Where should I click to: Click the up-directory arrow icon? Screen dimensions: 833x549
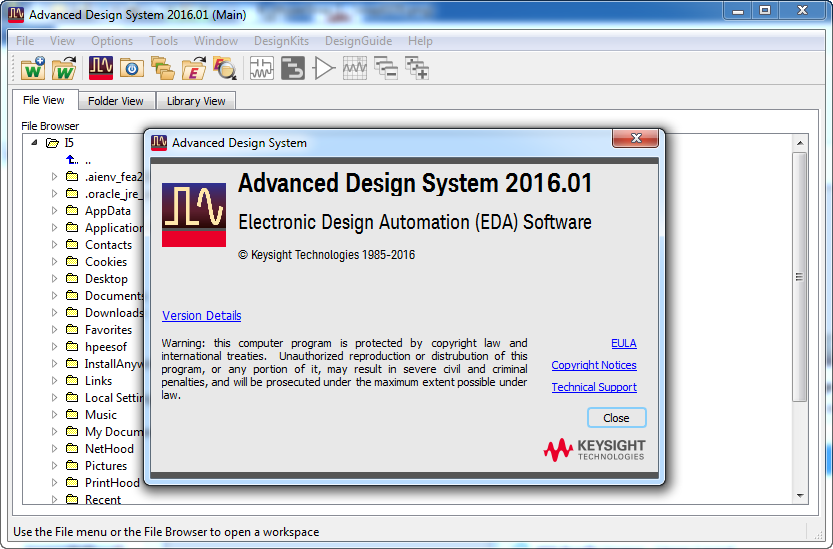point(72,159)
